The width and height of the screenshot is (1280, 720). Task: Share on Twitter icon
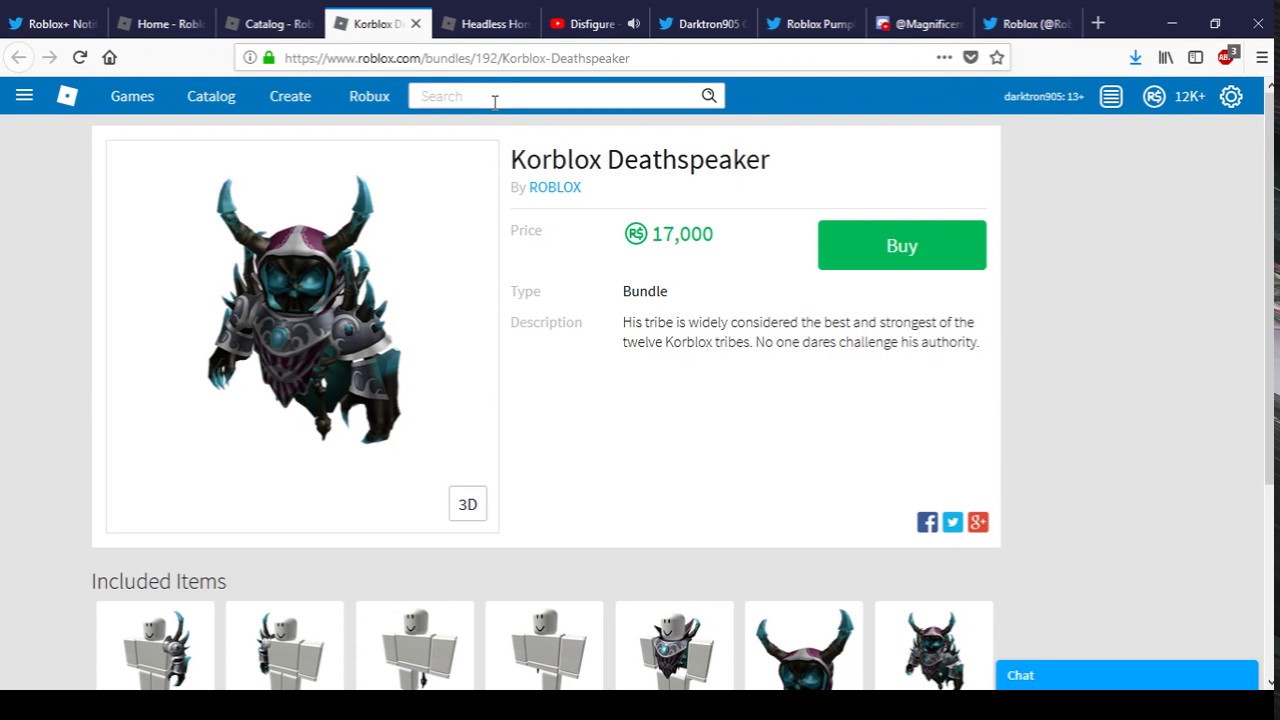(953, 522)
